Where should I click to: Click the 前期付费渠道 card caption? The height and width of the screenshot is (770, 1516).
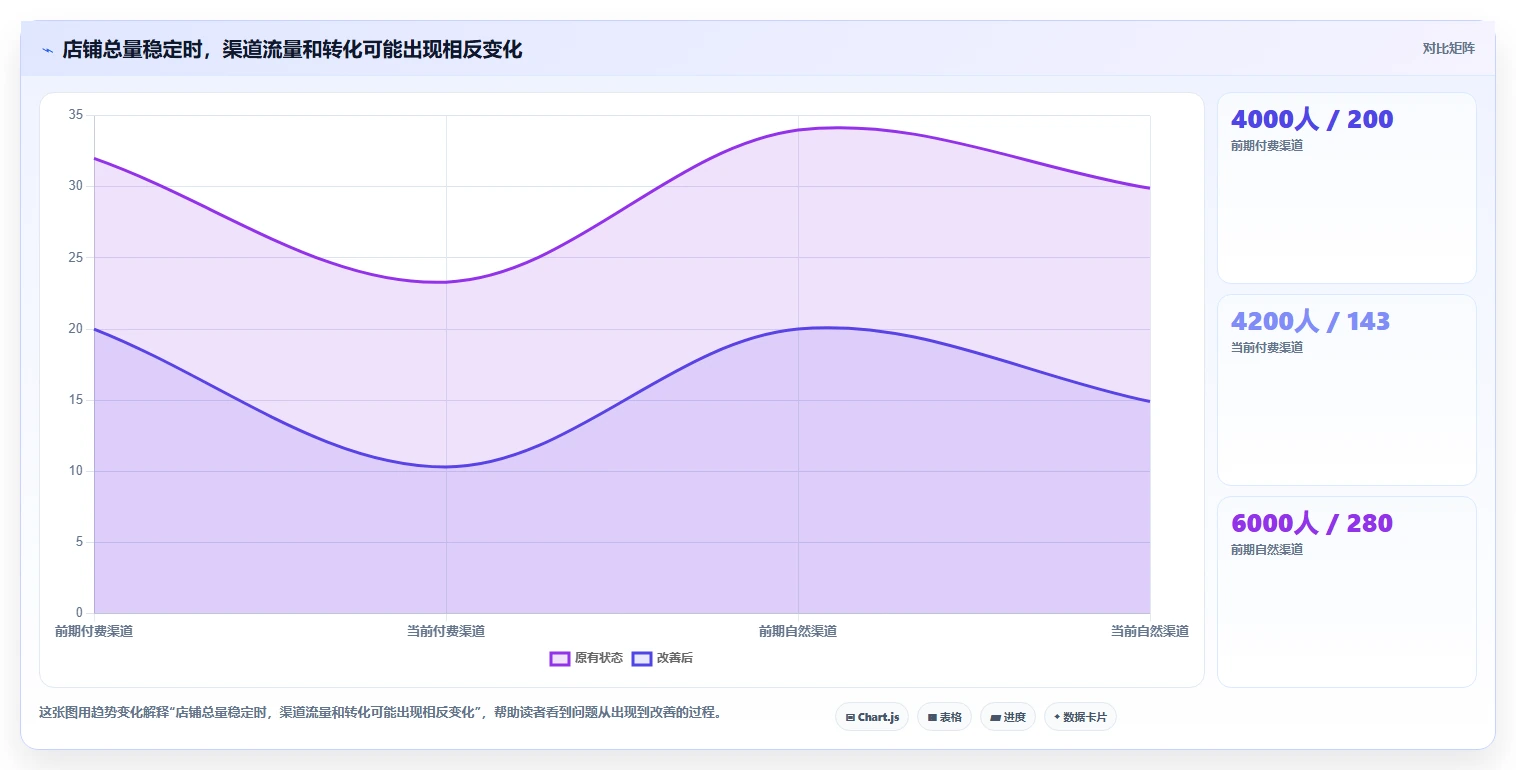pos(1267,145)
